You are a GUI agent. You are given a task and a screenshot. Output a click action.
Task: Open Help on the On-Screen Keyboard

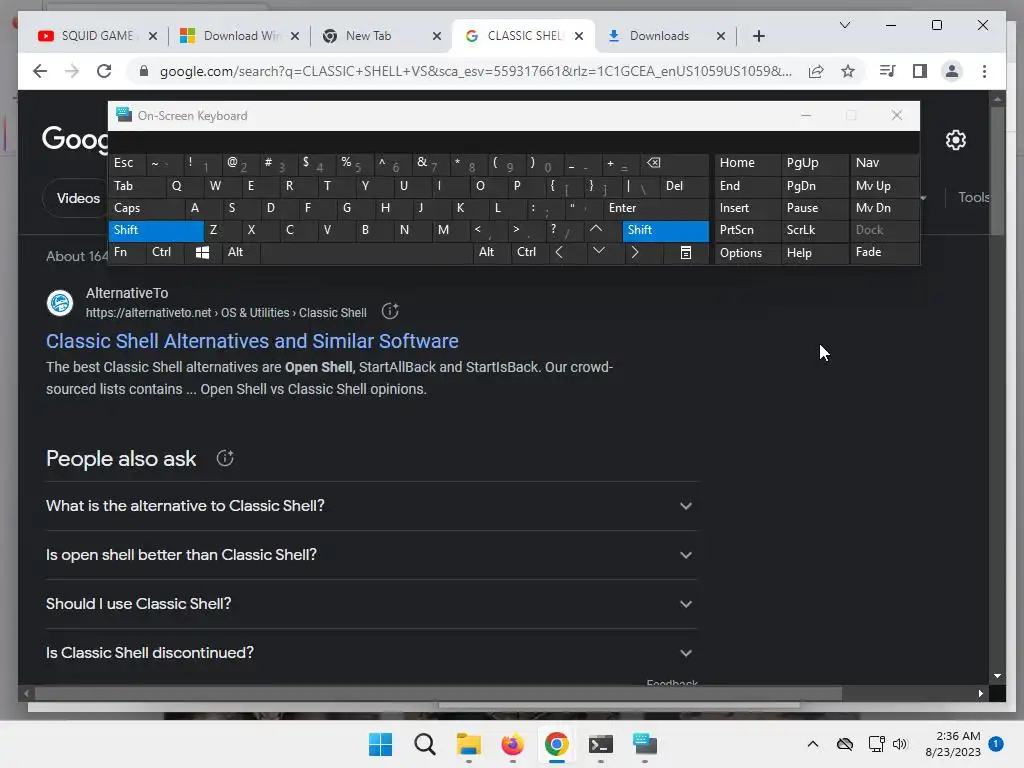point(815,253)
